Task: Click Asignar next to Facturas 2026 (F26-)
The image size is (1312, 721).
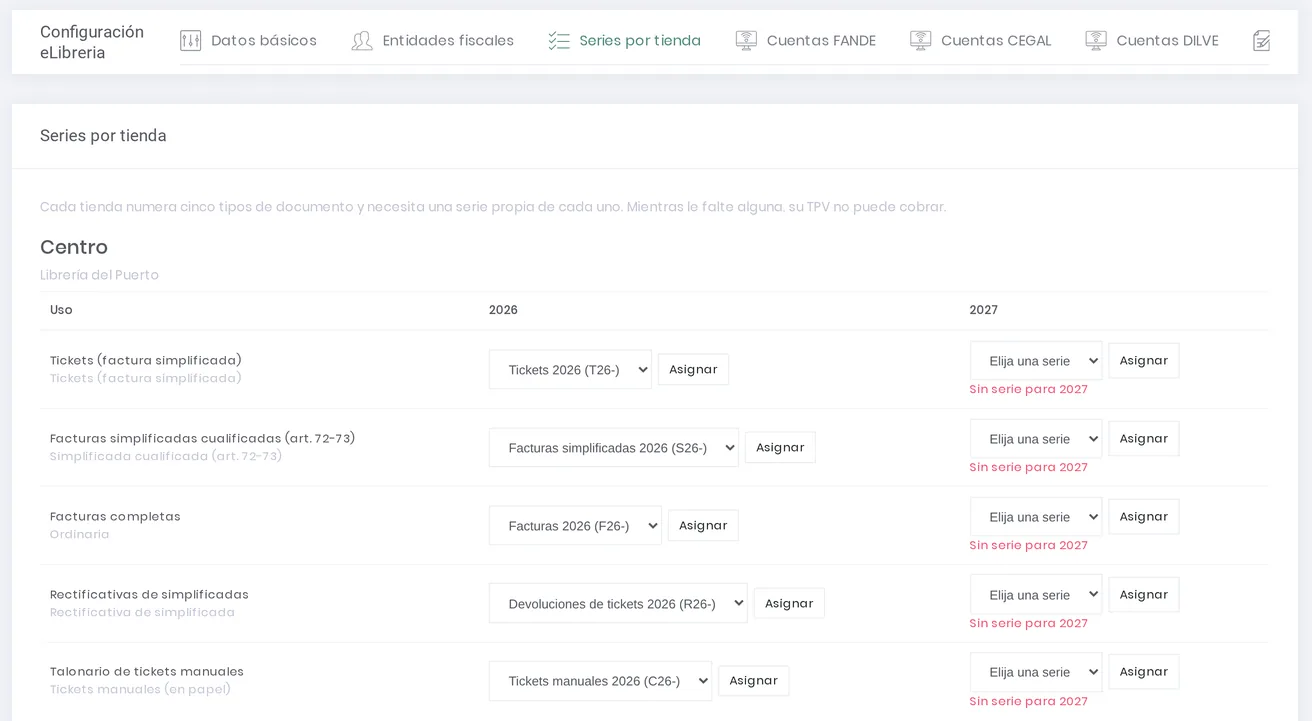Action: click(703, 525)
